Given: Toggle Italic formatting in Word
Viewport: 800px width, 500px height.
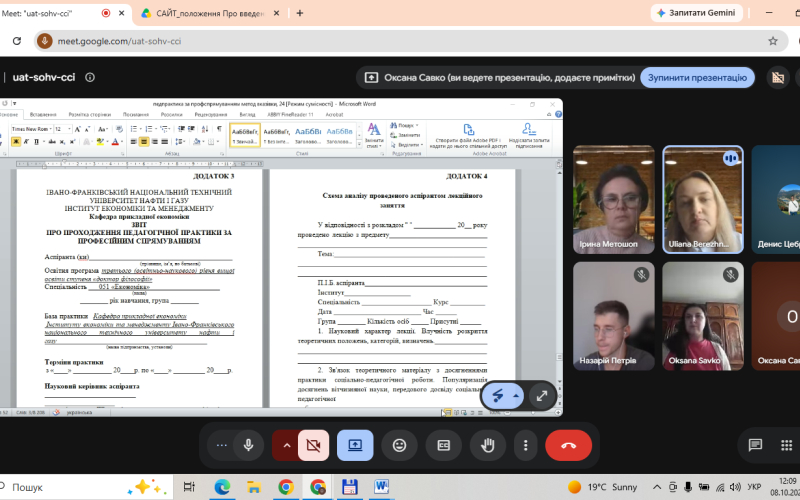Looking at the screenshot, I should coord(26,141).
